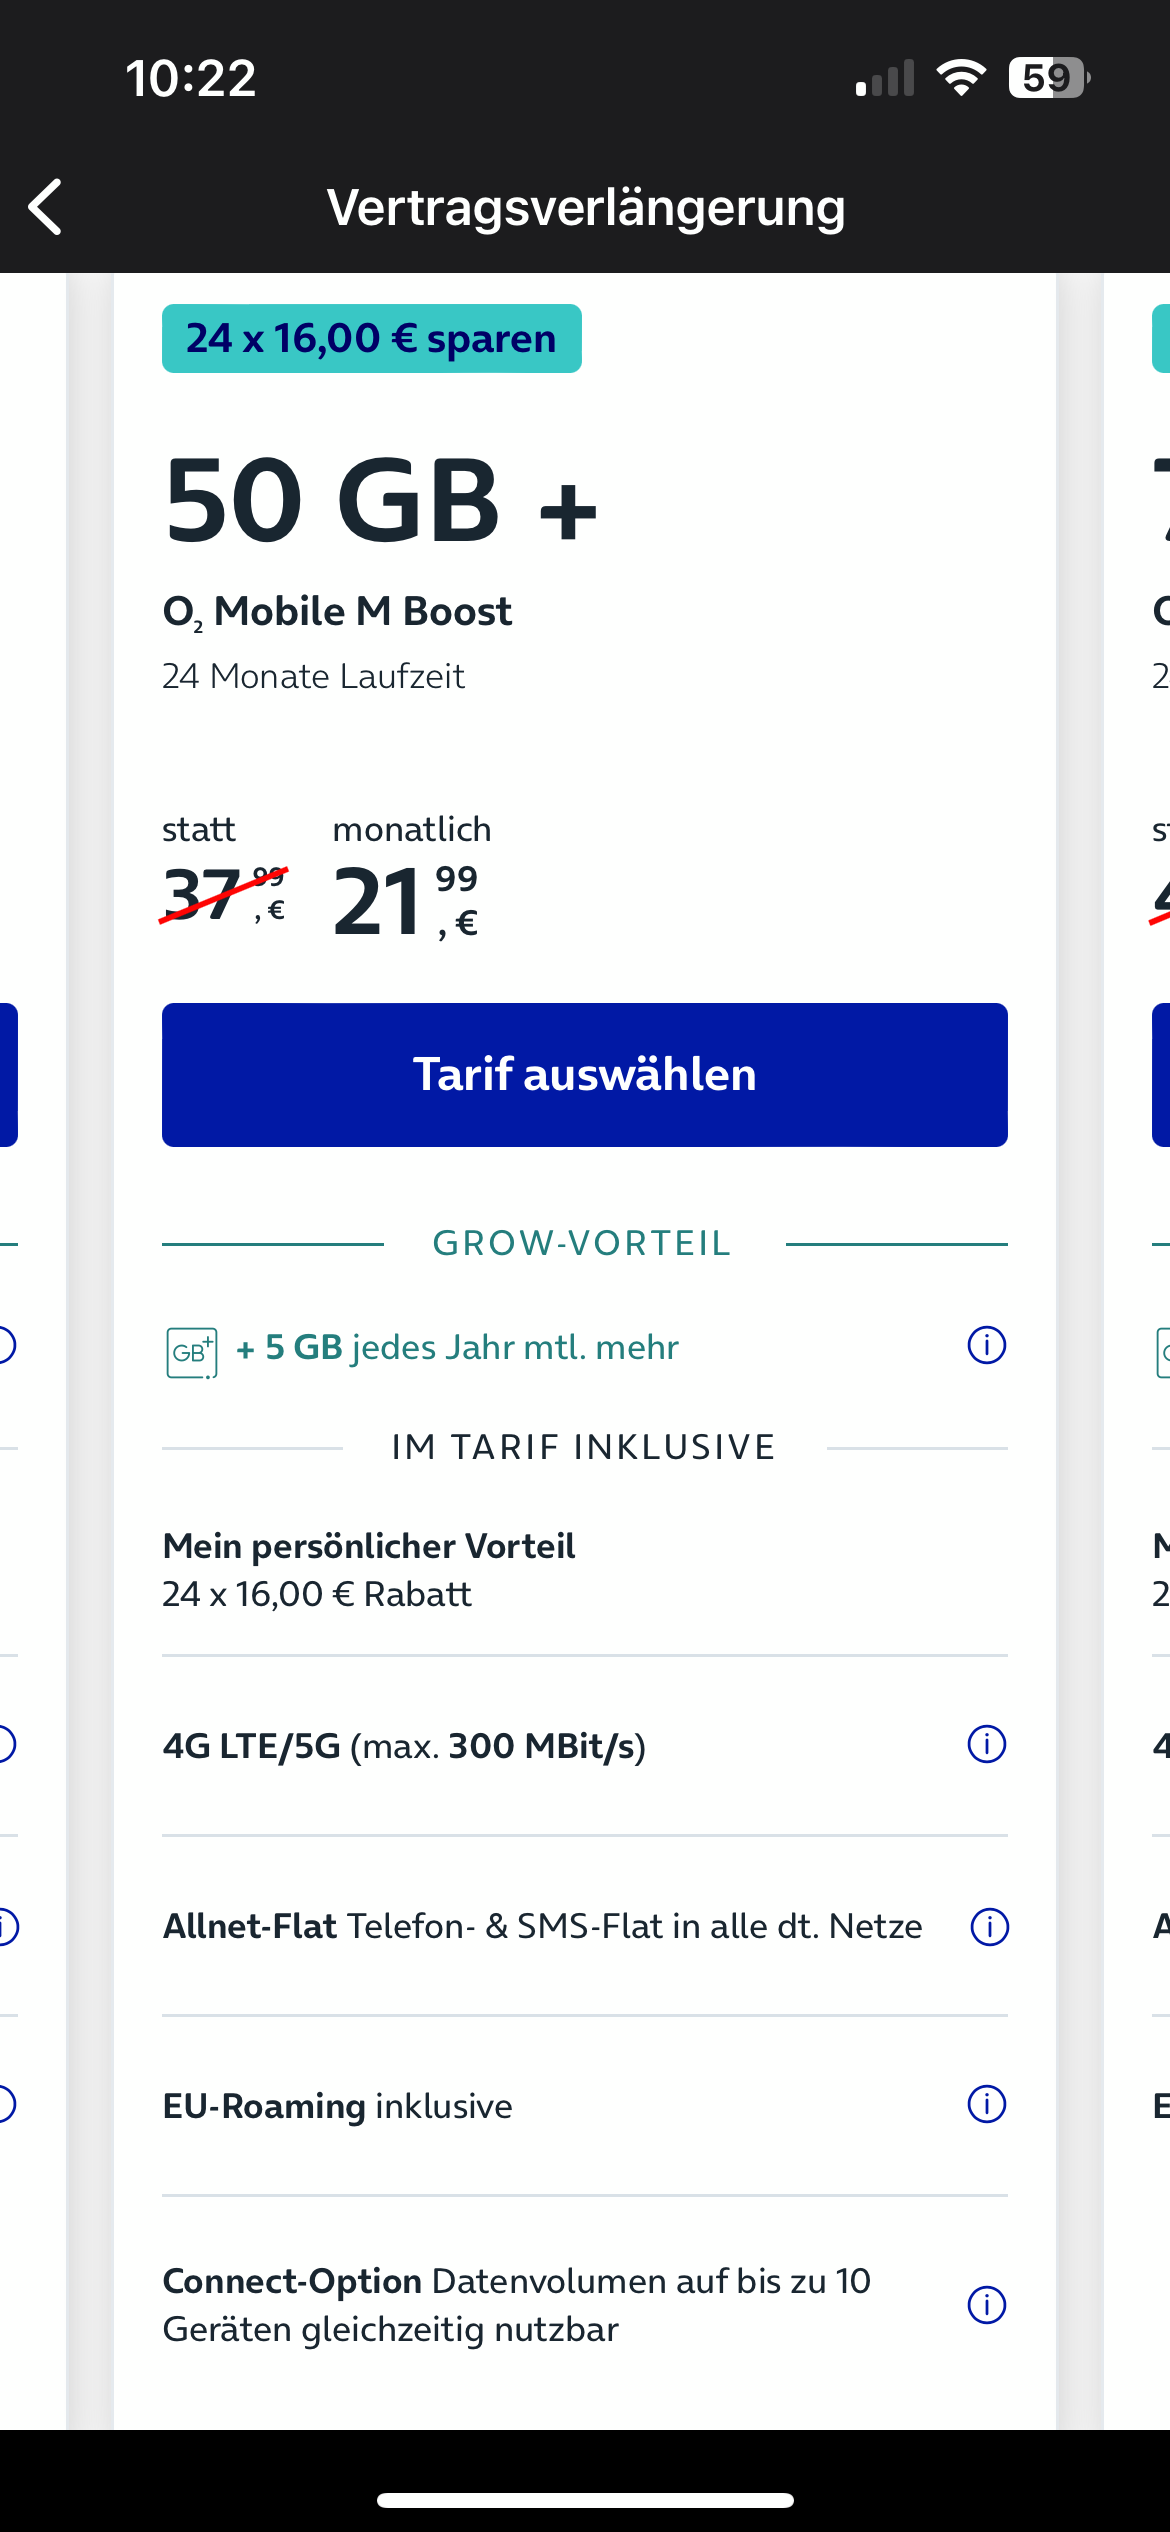Tap the 24 x 16,00 € sparen badge

click(x=372, y=339)
